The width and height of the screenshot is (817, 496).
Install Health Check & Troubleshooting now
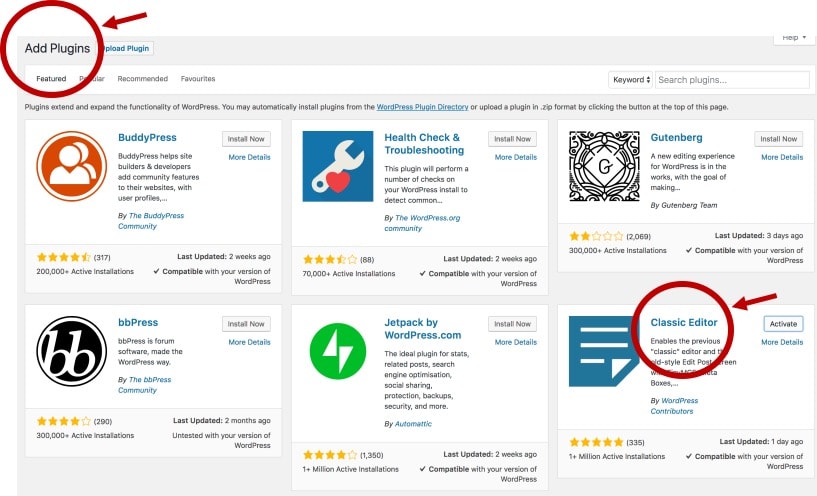coord(512,139)
